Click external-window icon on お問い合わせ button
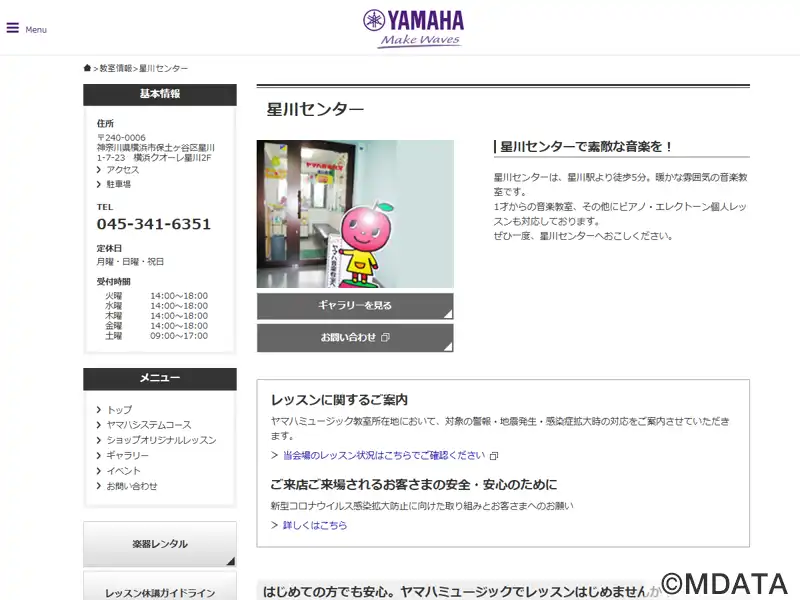 coord(385,337)
